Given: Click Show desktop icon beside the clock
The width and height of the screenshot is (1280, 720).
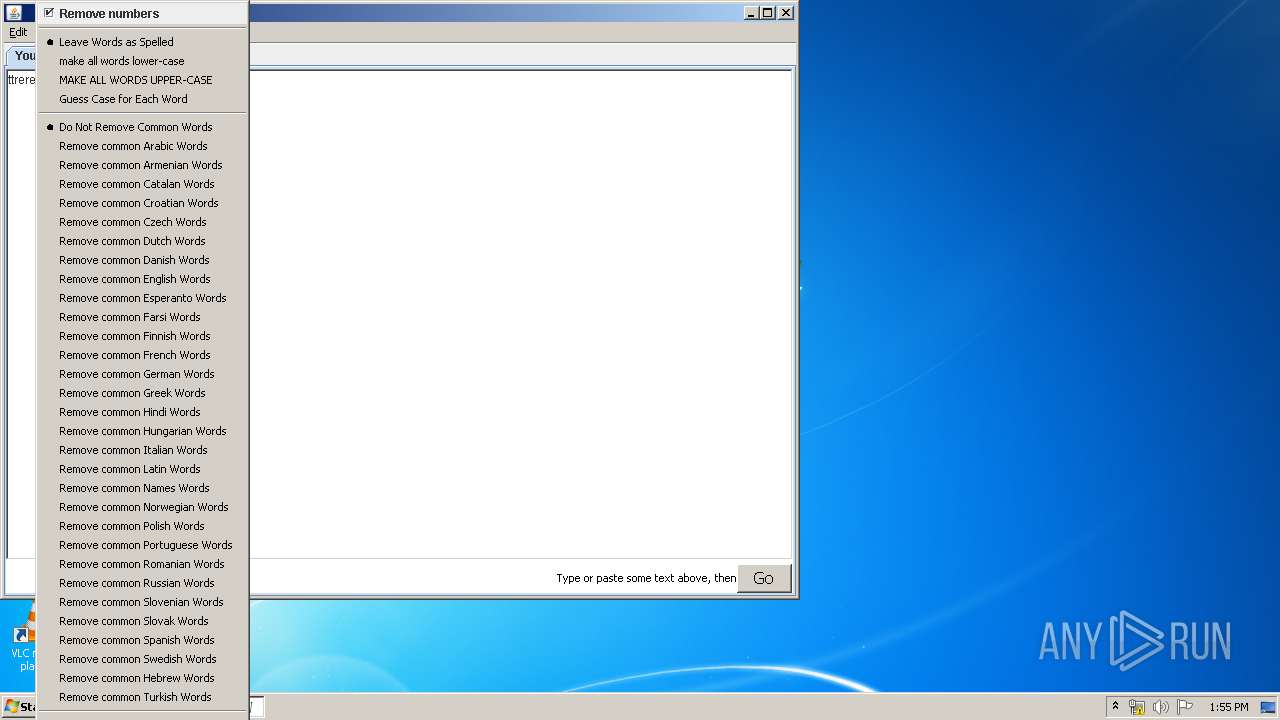Looking at the screenshot, I should coord(1268,707).
